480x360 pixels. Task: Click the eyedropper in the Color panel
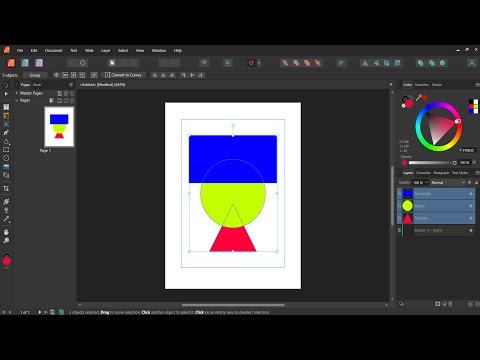pos(419,97)
